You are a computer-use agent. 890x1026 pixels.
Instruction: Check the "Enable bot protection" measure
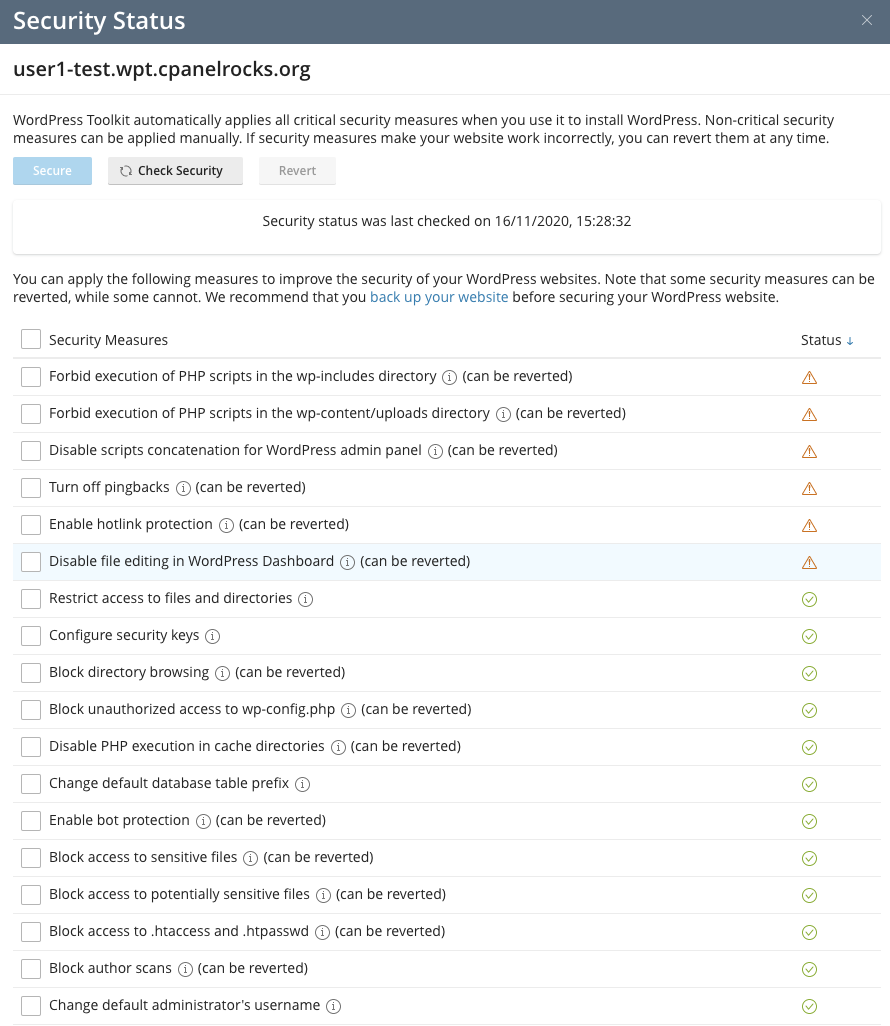[30, 821]
